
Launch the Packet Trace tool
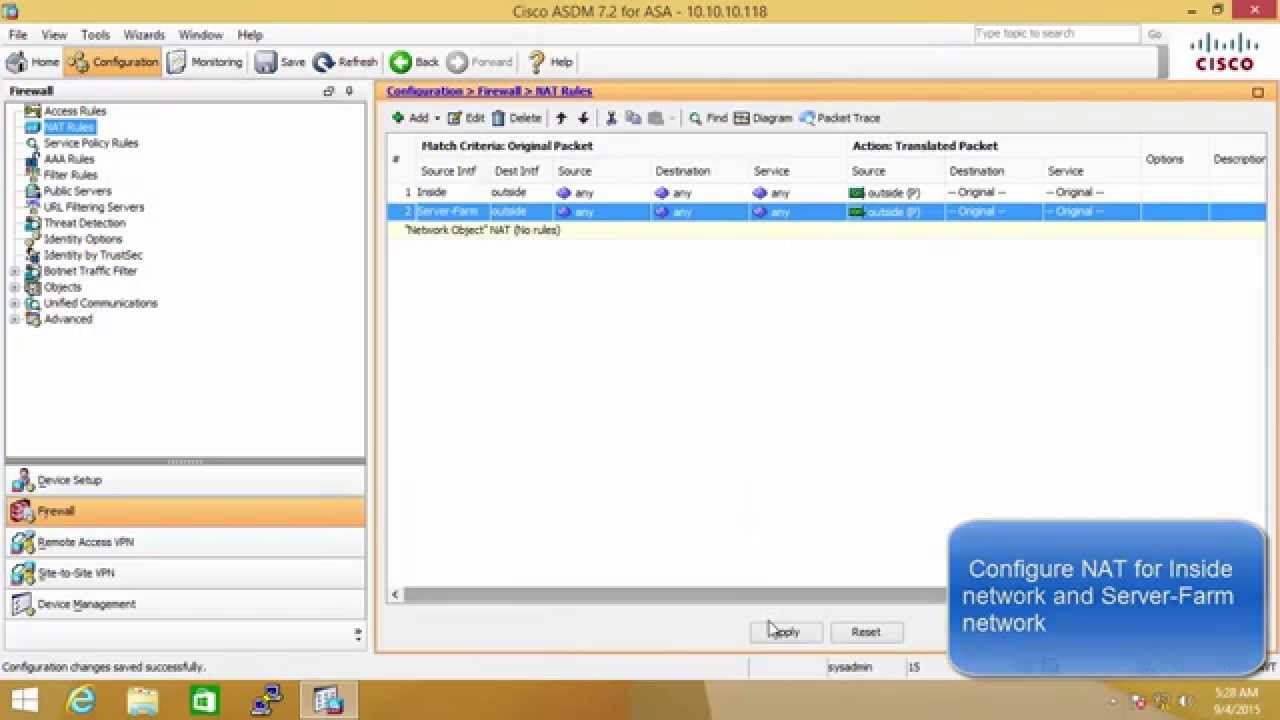coord(840,118)
